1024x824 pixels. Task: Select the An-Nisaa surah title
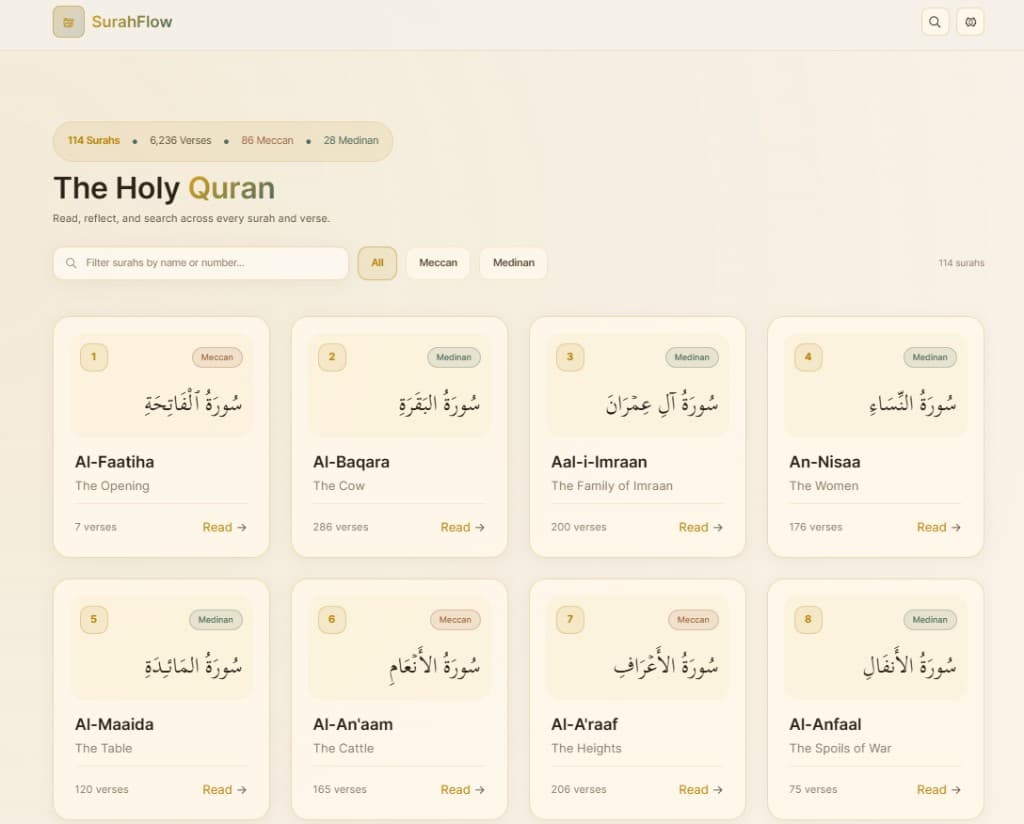click(x=825, y=462)
